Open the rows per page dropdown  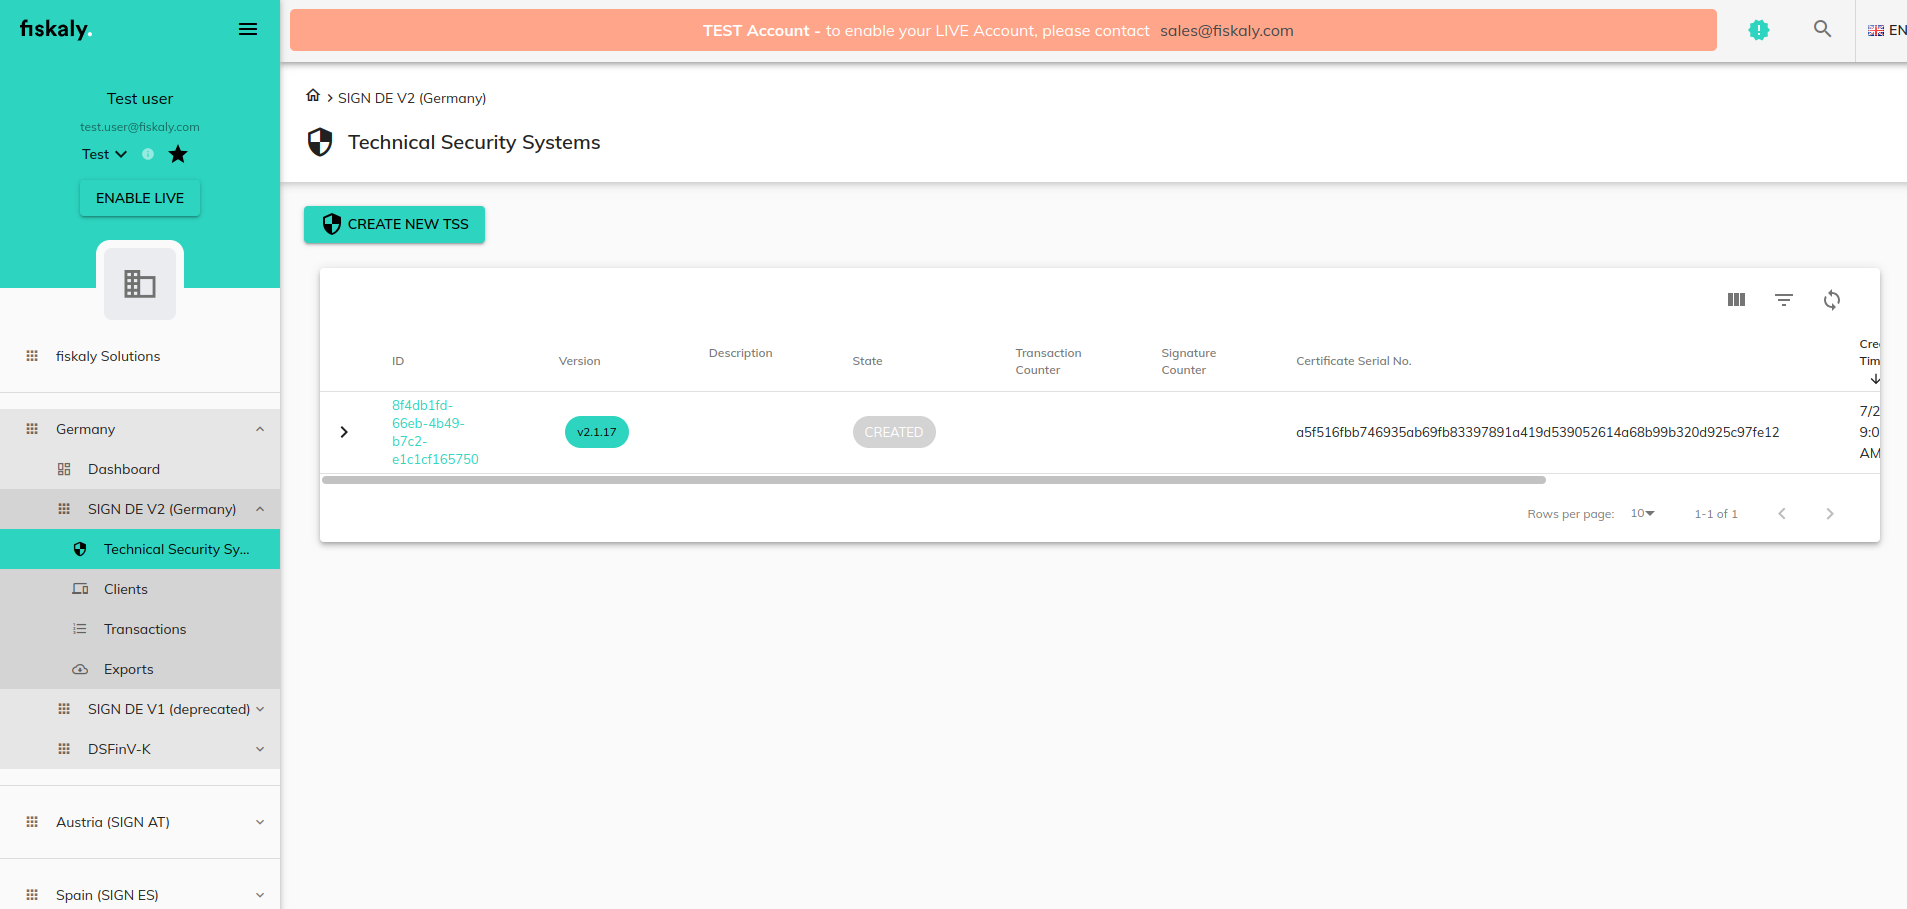(1642, 513)
